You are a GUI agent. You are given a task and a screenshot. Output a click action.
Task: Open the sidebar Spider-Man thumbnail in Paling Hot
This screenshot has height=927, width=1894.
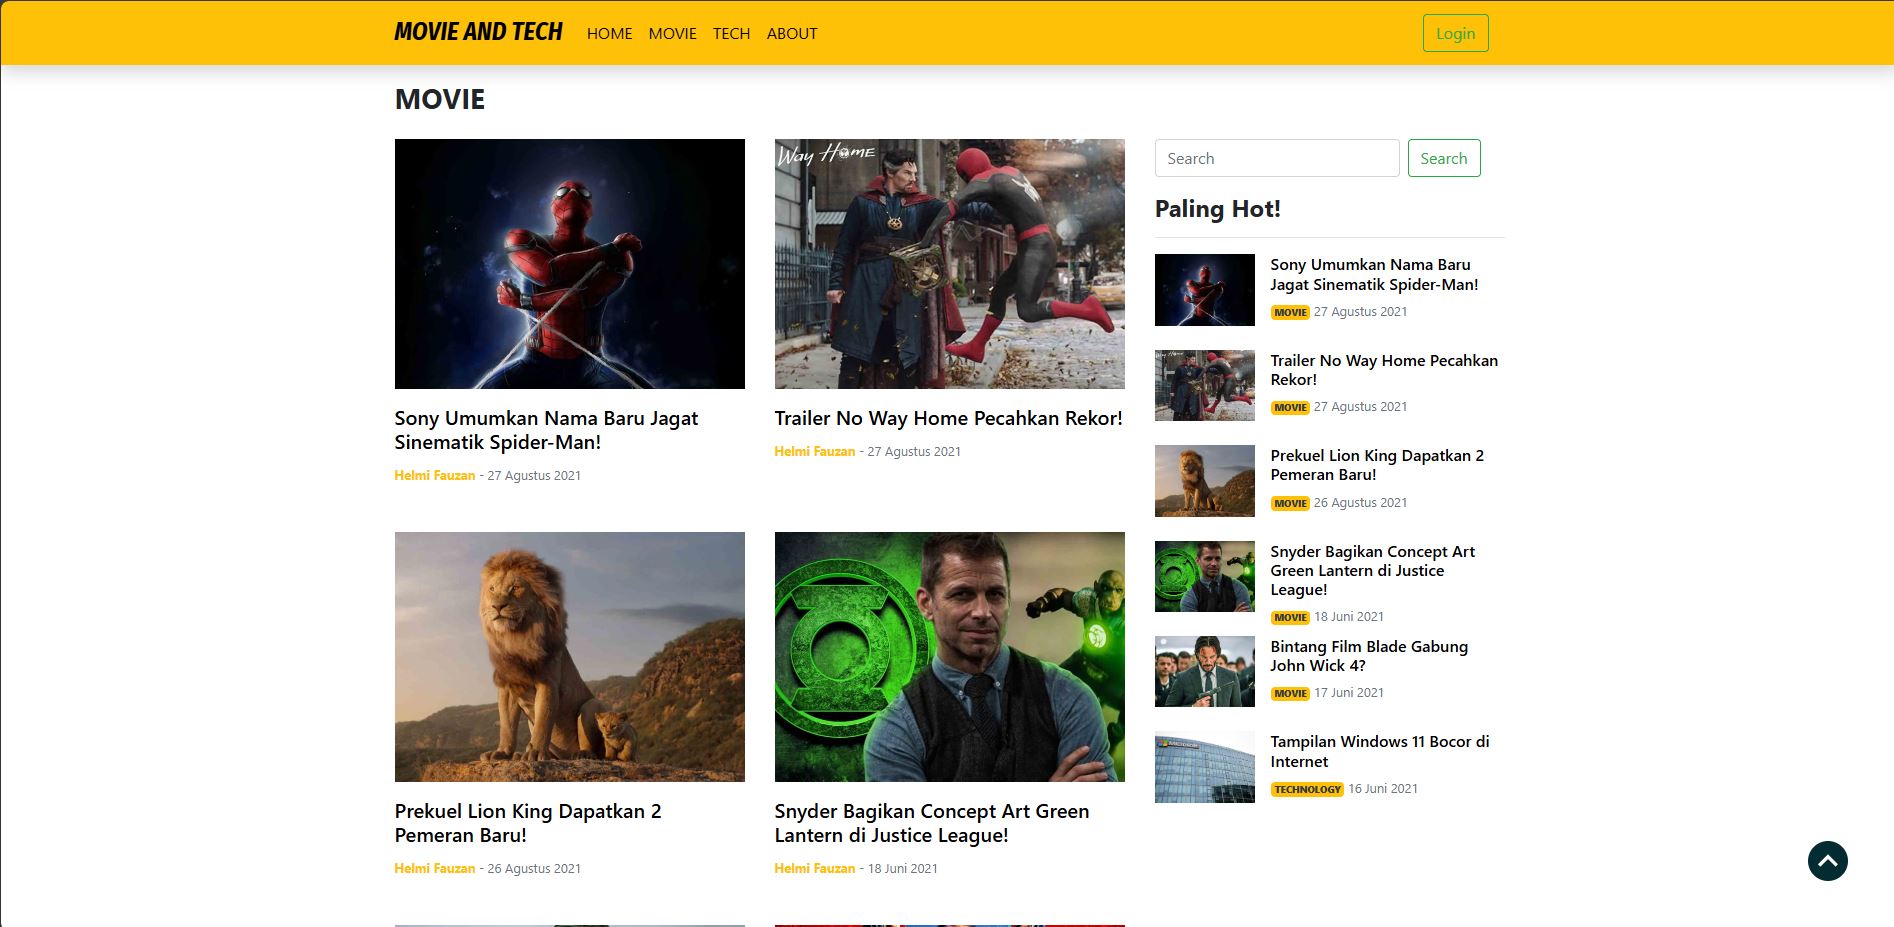click(1204, 290)
